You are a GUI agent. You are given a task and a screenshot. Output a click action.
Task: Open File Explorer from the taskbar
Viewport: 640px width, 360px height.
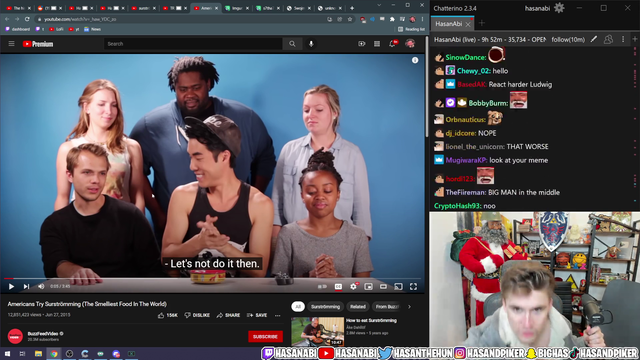[x=38, y=353]
